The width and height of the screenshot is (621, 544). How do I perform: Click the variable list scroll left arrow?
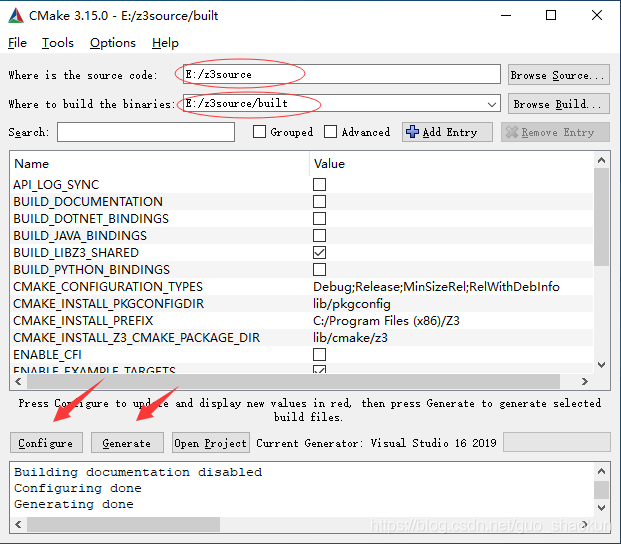click(18, 381)
